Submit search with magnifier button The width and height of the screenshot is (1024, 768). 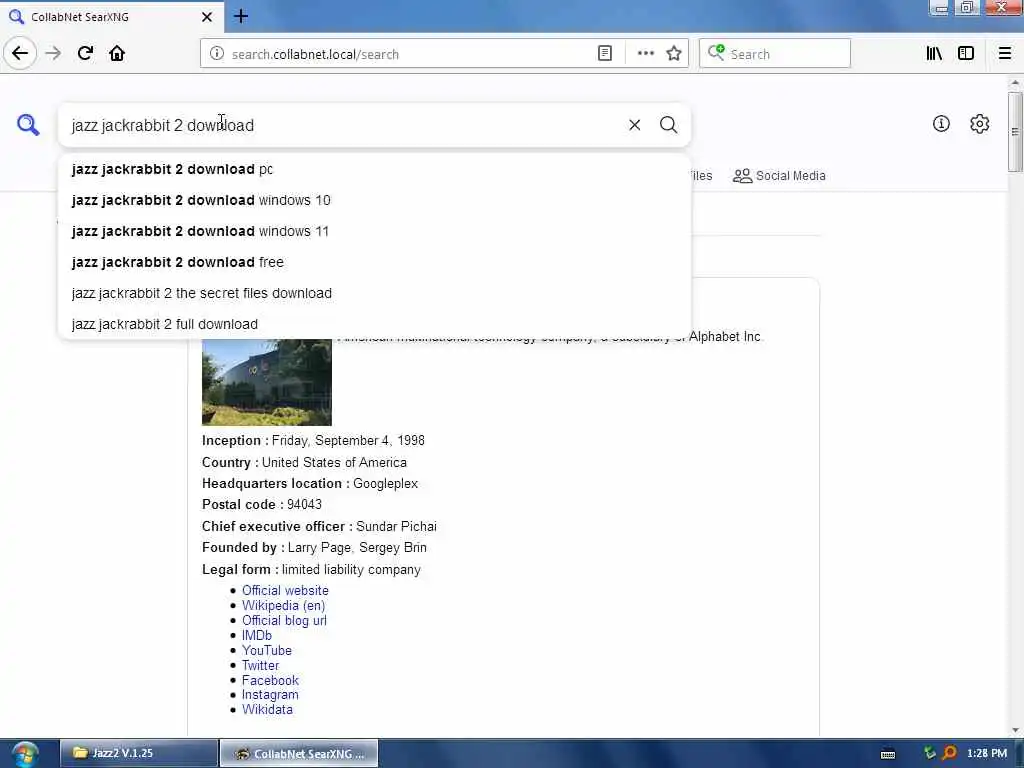668,125
